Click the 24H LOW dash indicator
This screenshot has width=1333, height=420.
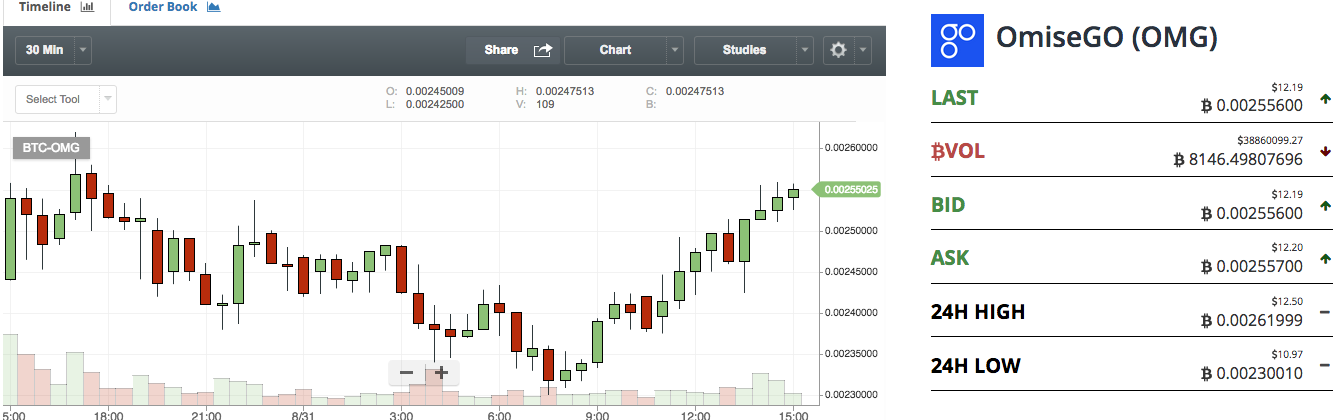(x=1325, y=366)
